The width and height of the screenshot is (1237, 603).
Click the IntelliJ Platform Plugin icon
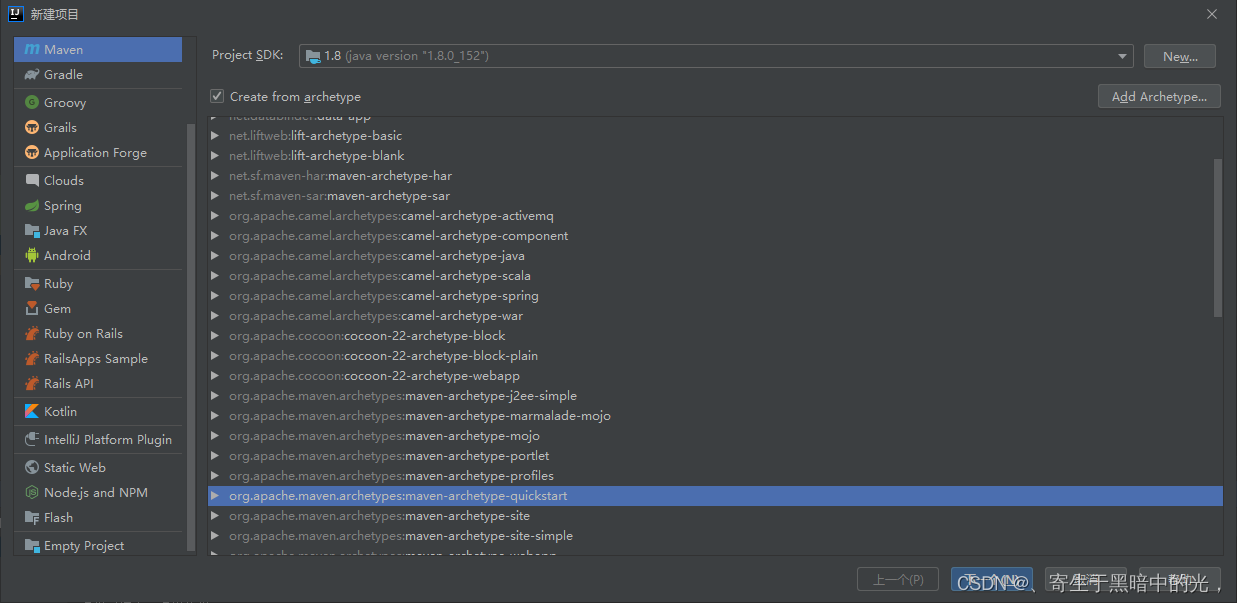[x=32, y=439]
